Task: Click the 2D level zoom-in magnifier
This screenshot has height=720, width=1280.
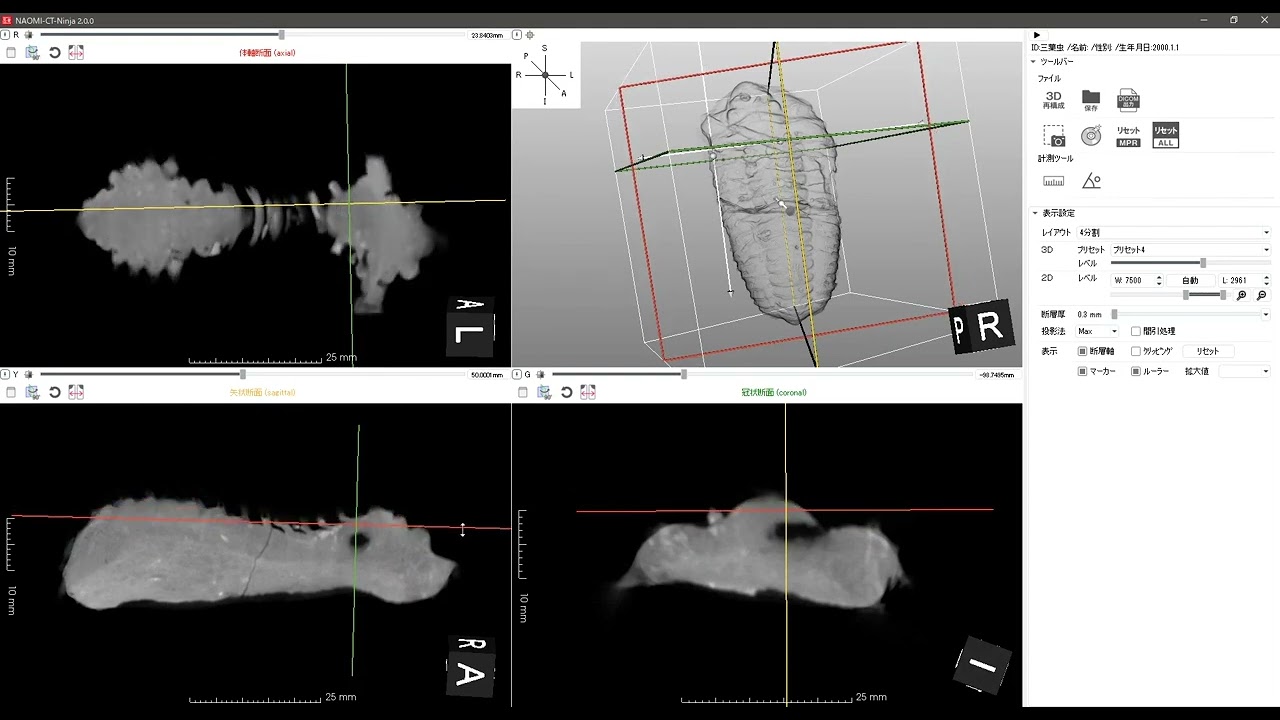Action: pos(1242,295)
